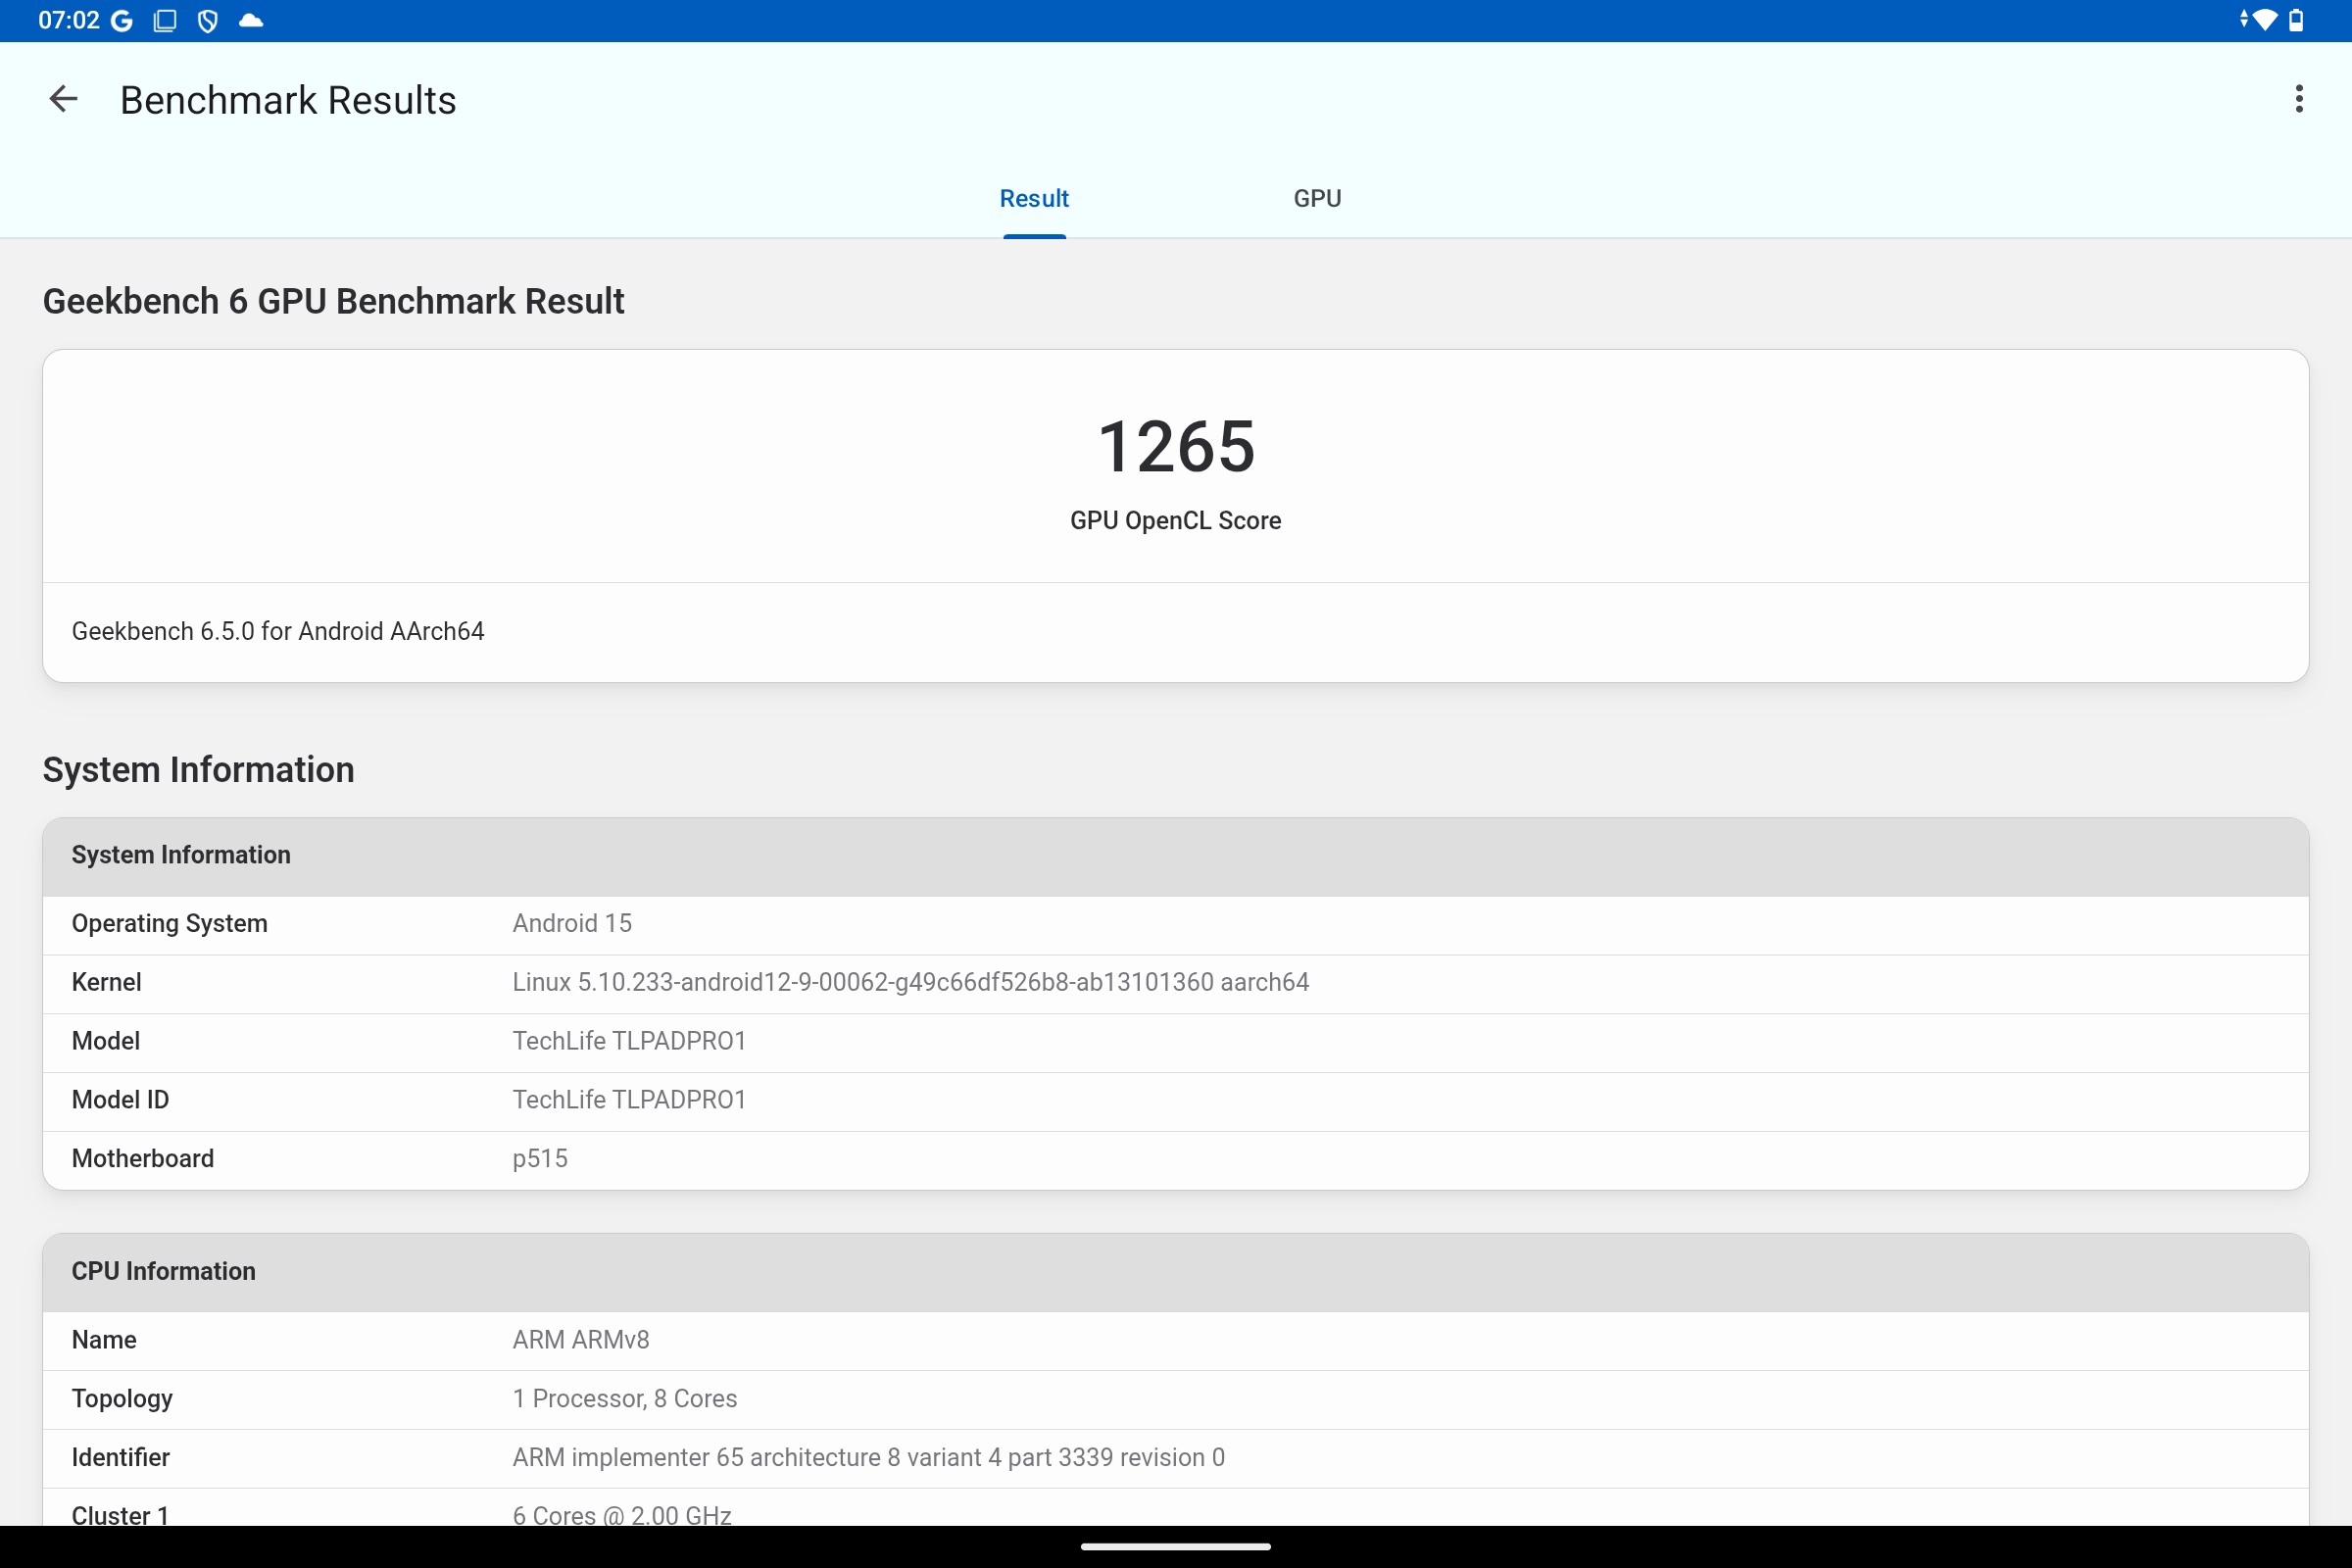This screenshot has width=2352, height=1568.
Task: Select the Result tab
Action: coord(1034,198)
